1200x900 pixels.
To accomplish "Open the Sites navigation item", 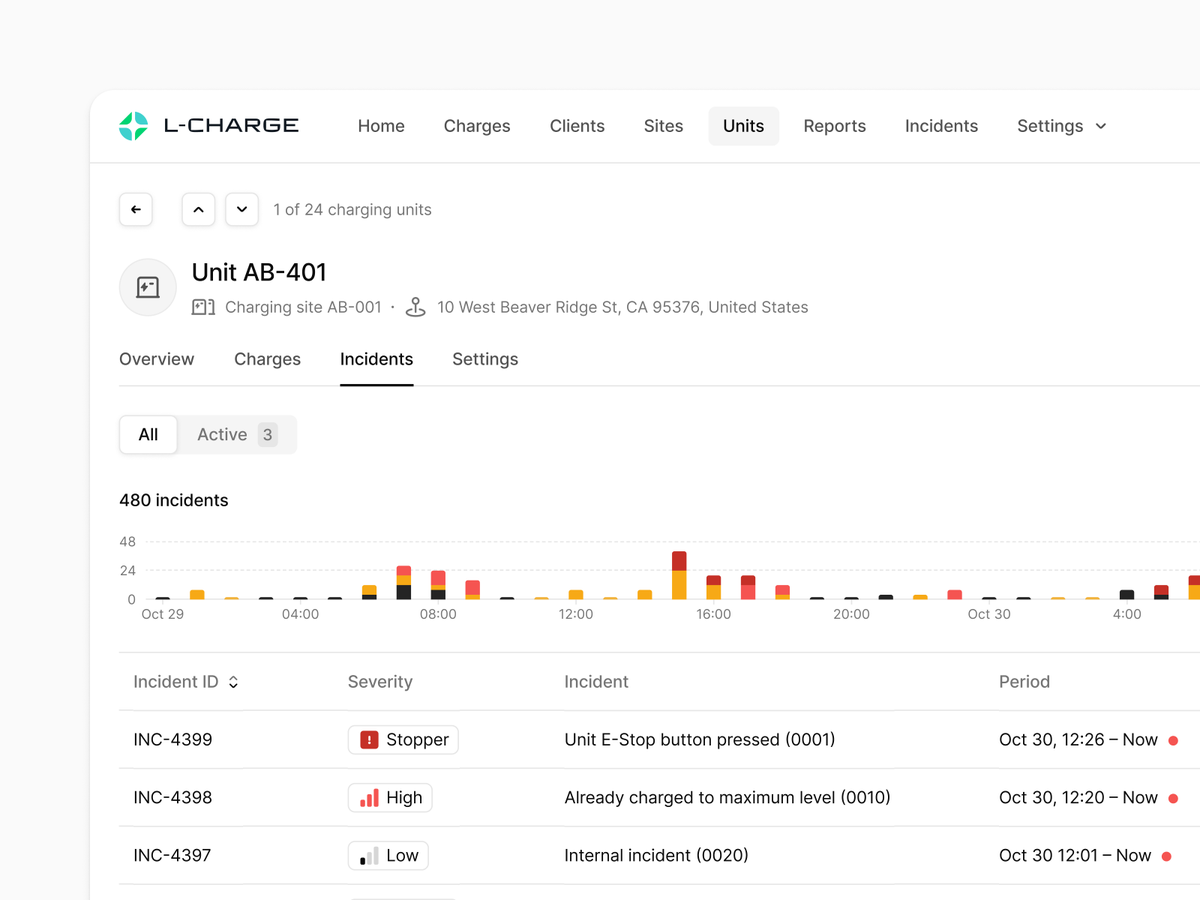I will [x=663, y=126].
